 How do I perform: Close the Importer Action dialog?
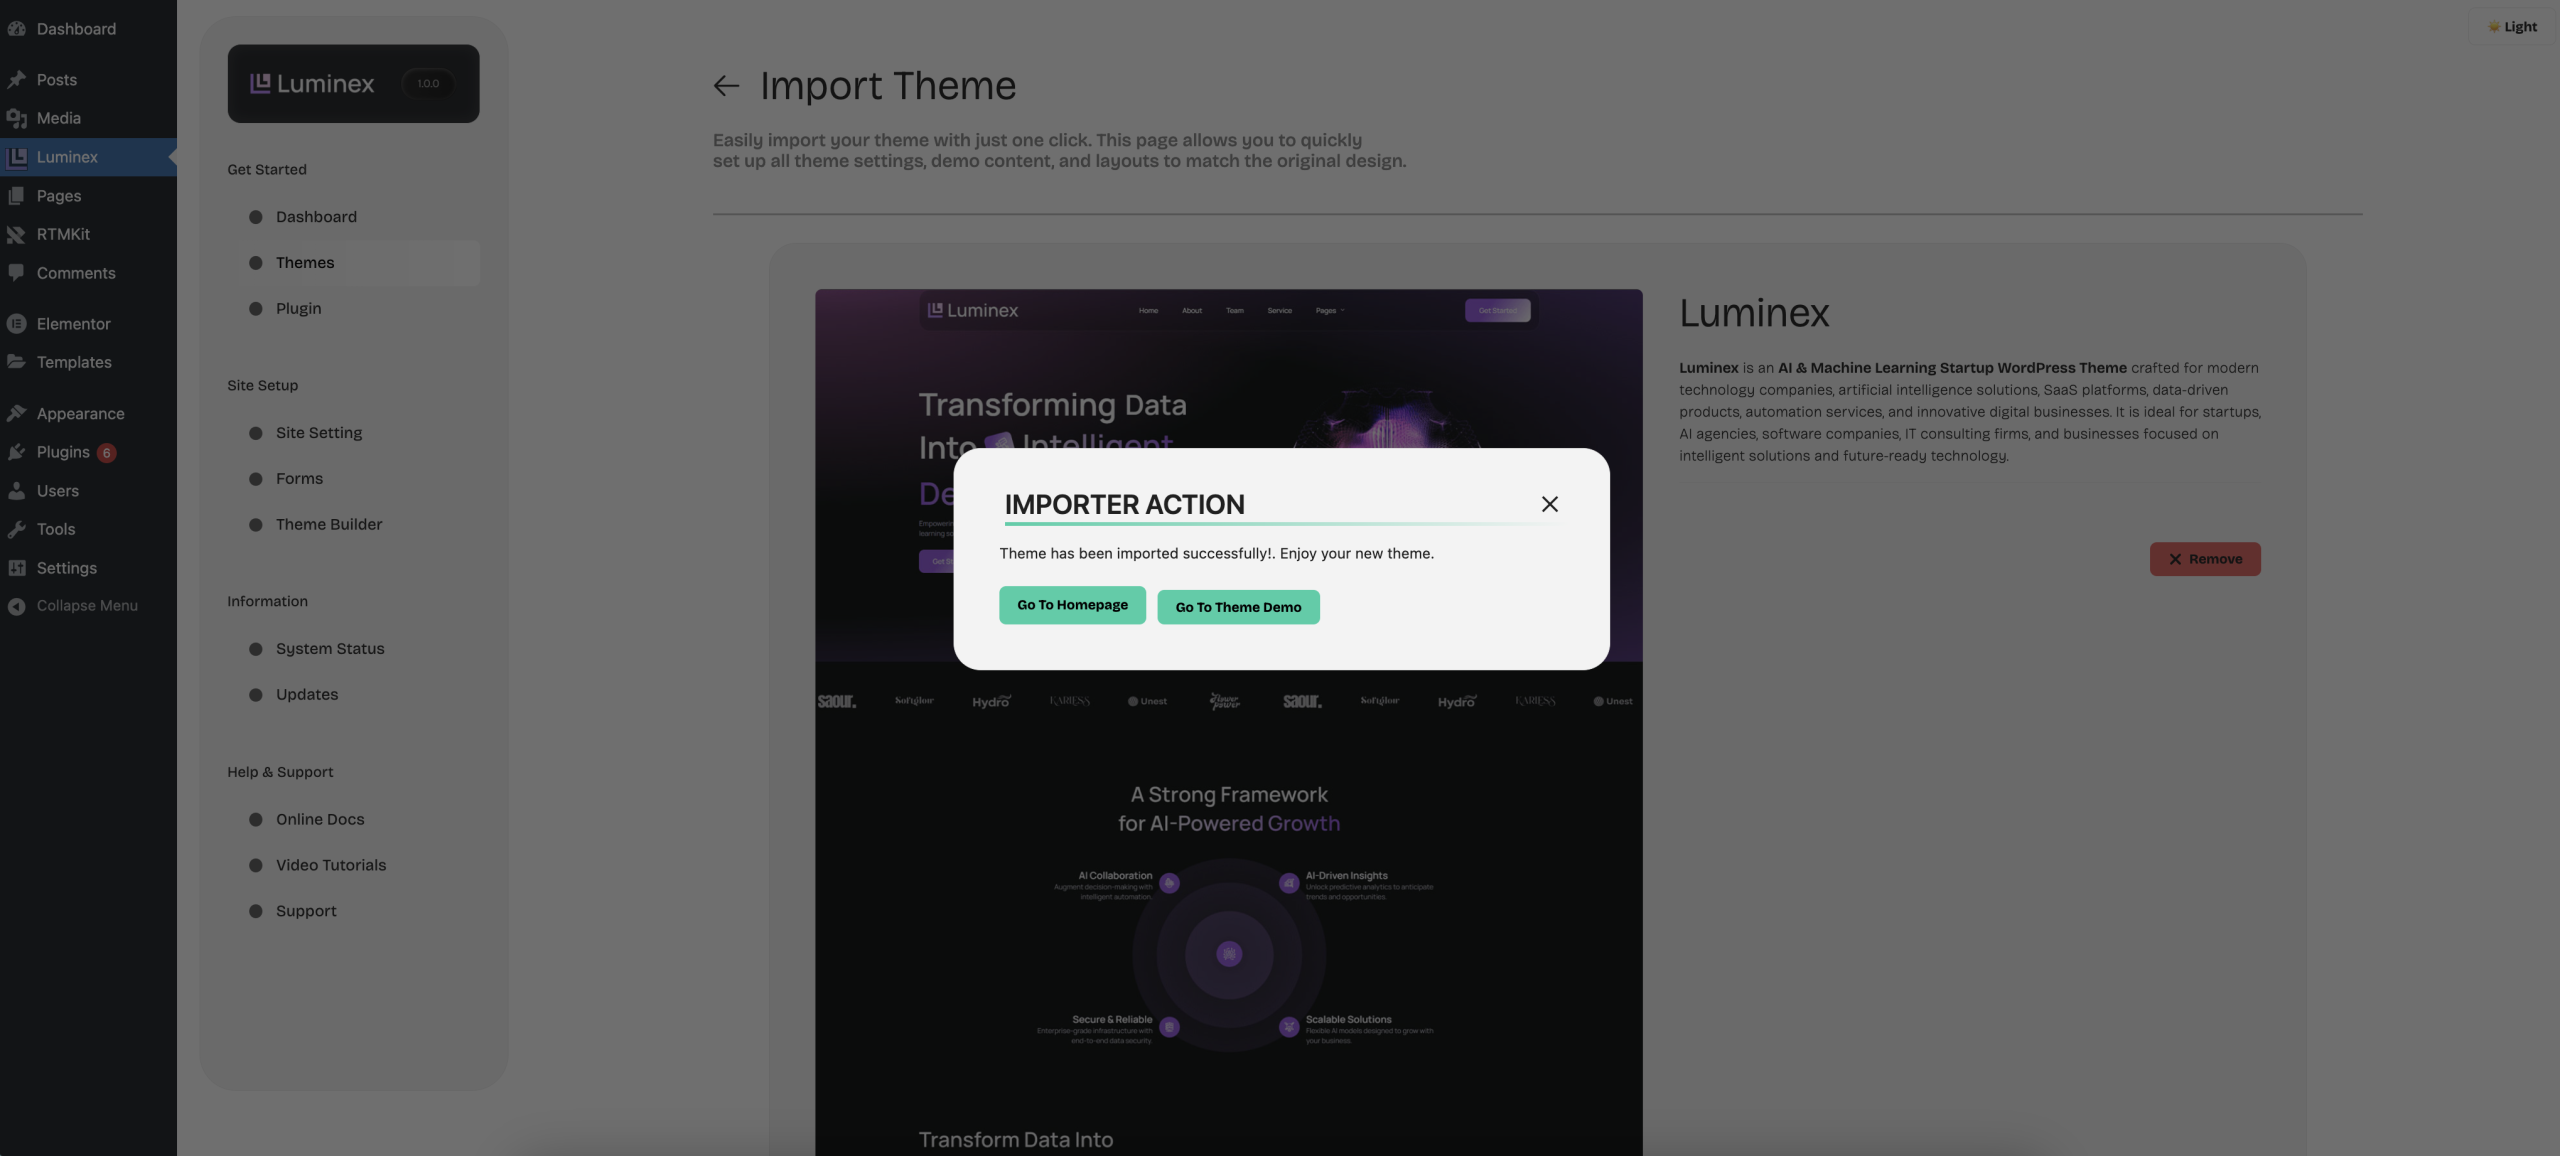tap(1549, 504)
